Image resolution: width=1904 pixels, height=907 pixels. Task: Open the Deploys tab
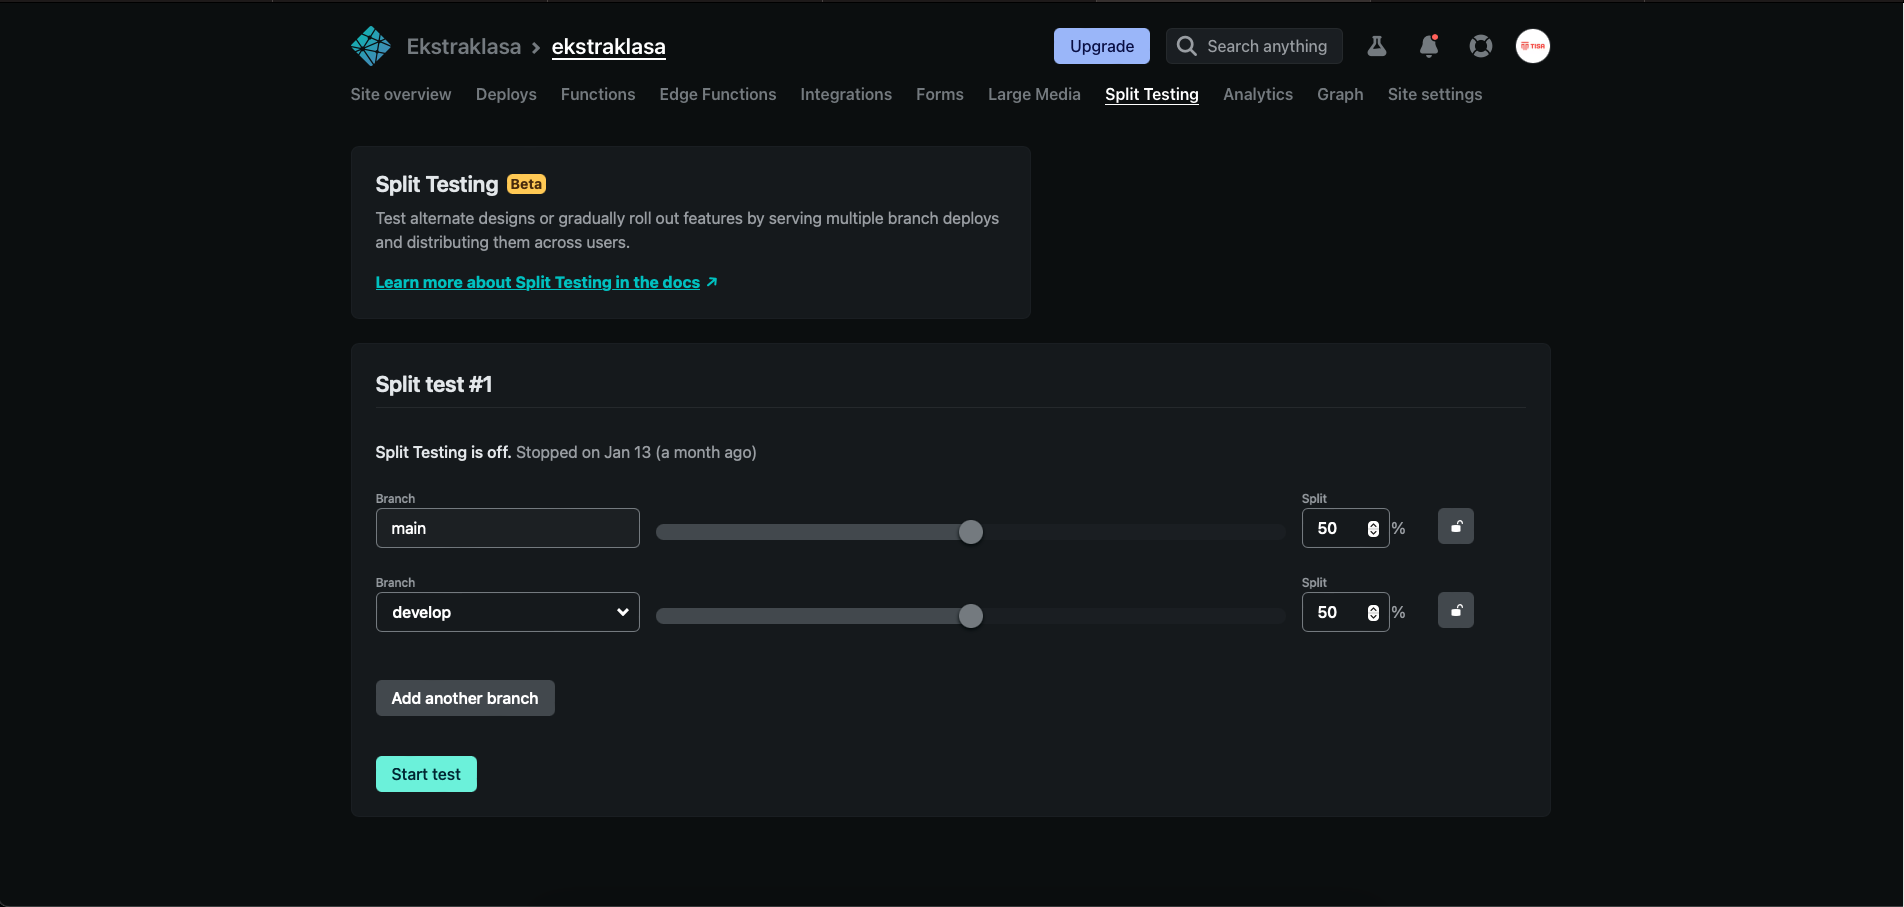click(506, 94)
